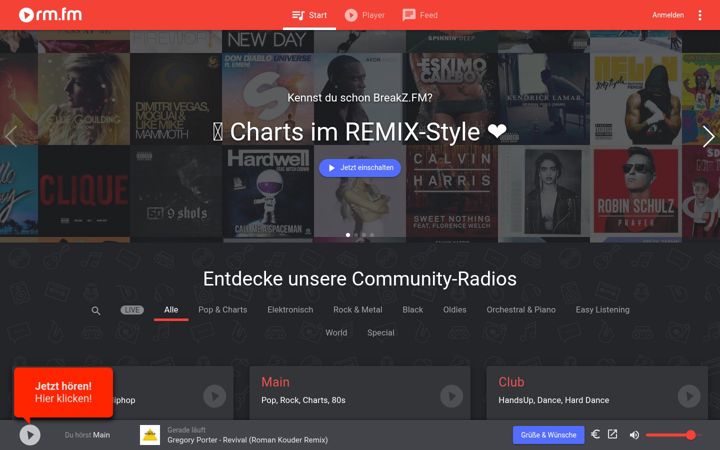Viewport: 720px width, 450px height.
Task: Select the Alle category tab
Action: 171,310
